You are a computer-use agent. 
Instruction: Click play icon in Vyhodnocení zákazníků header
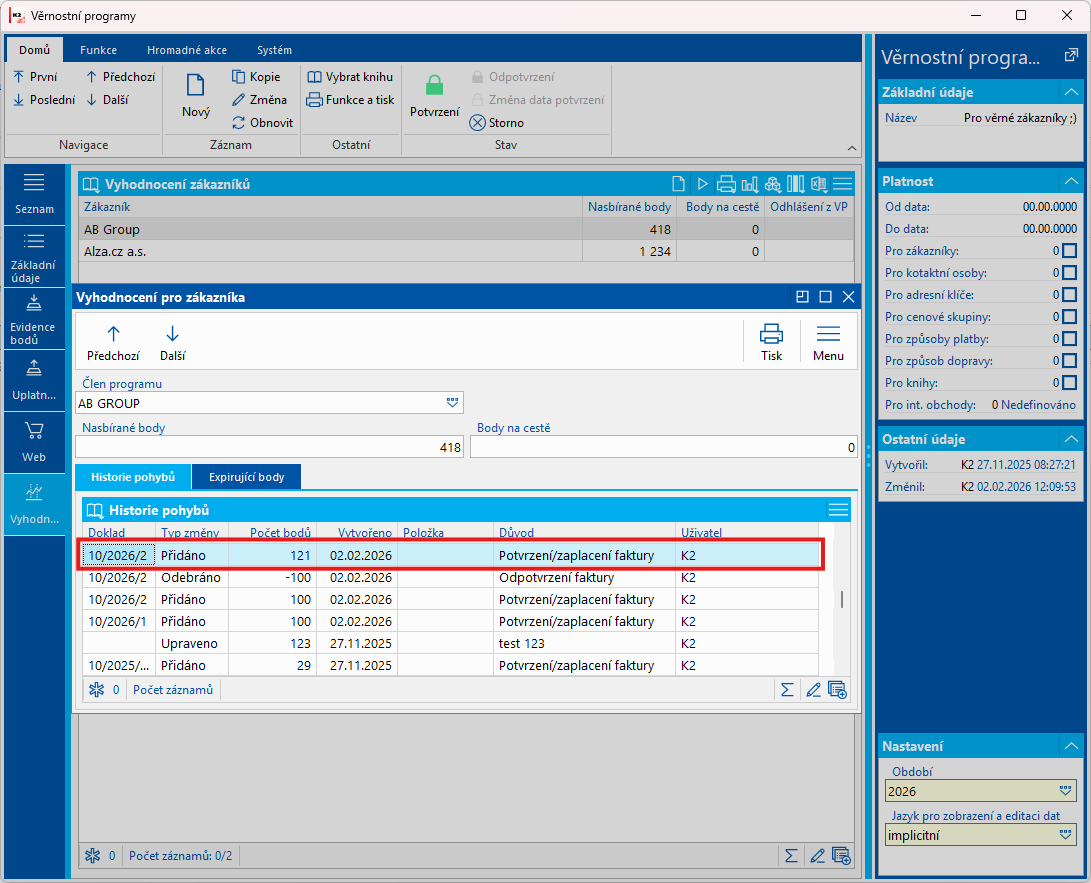click(x=703, y=184)
